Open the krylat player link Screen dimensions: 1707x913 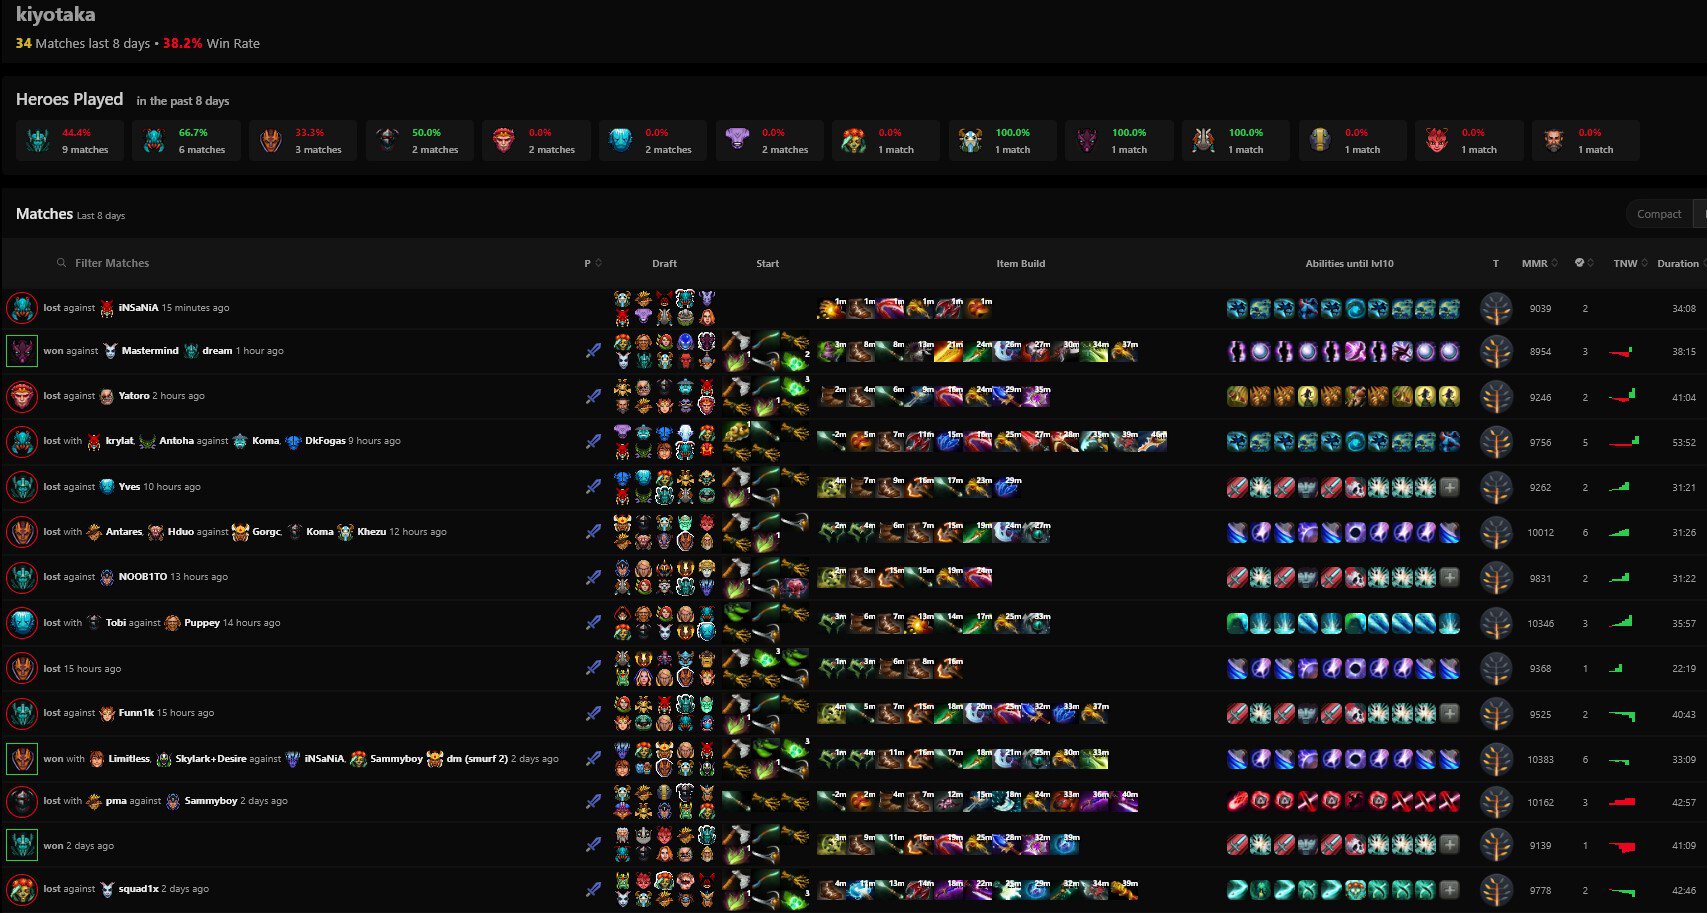120,441
